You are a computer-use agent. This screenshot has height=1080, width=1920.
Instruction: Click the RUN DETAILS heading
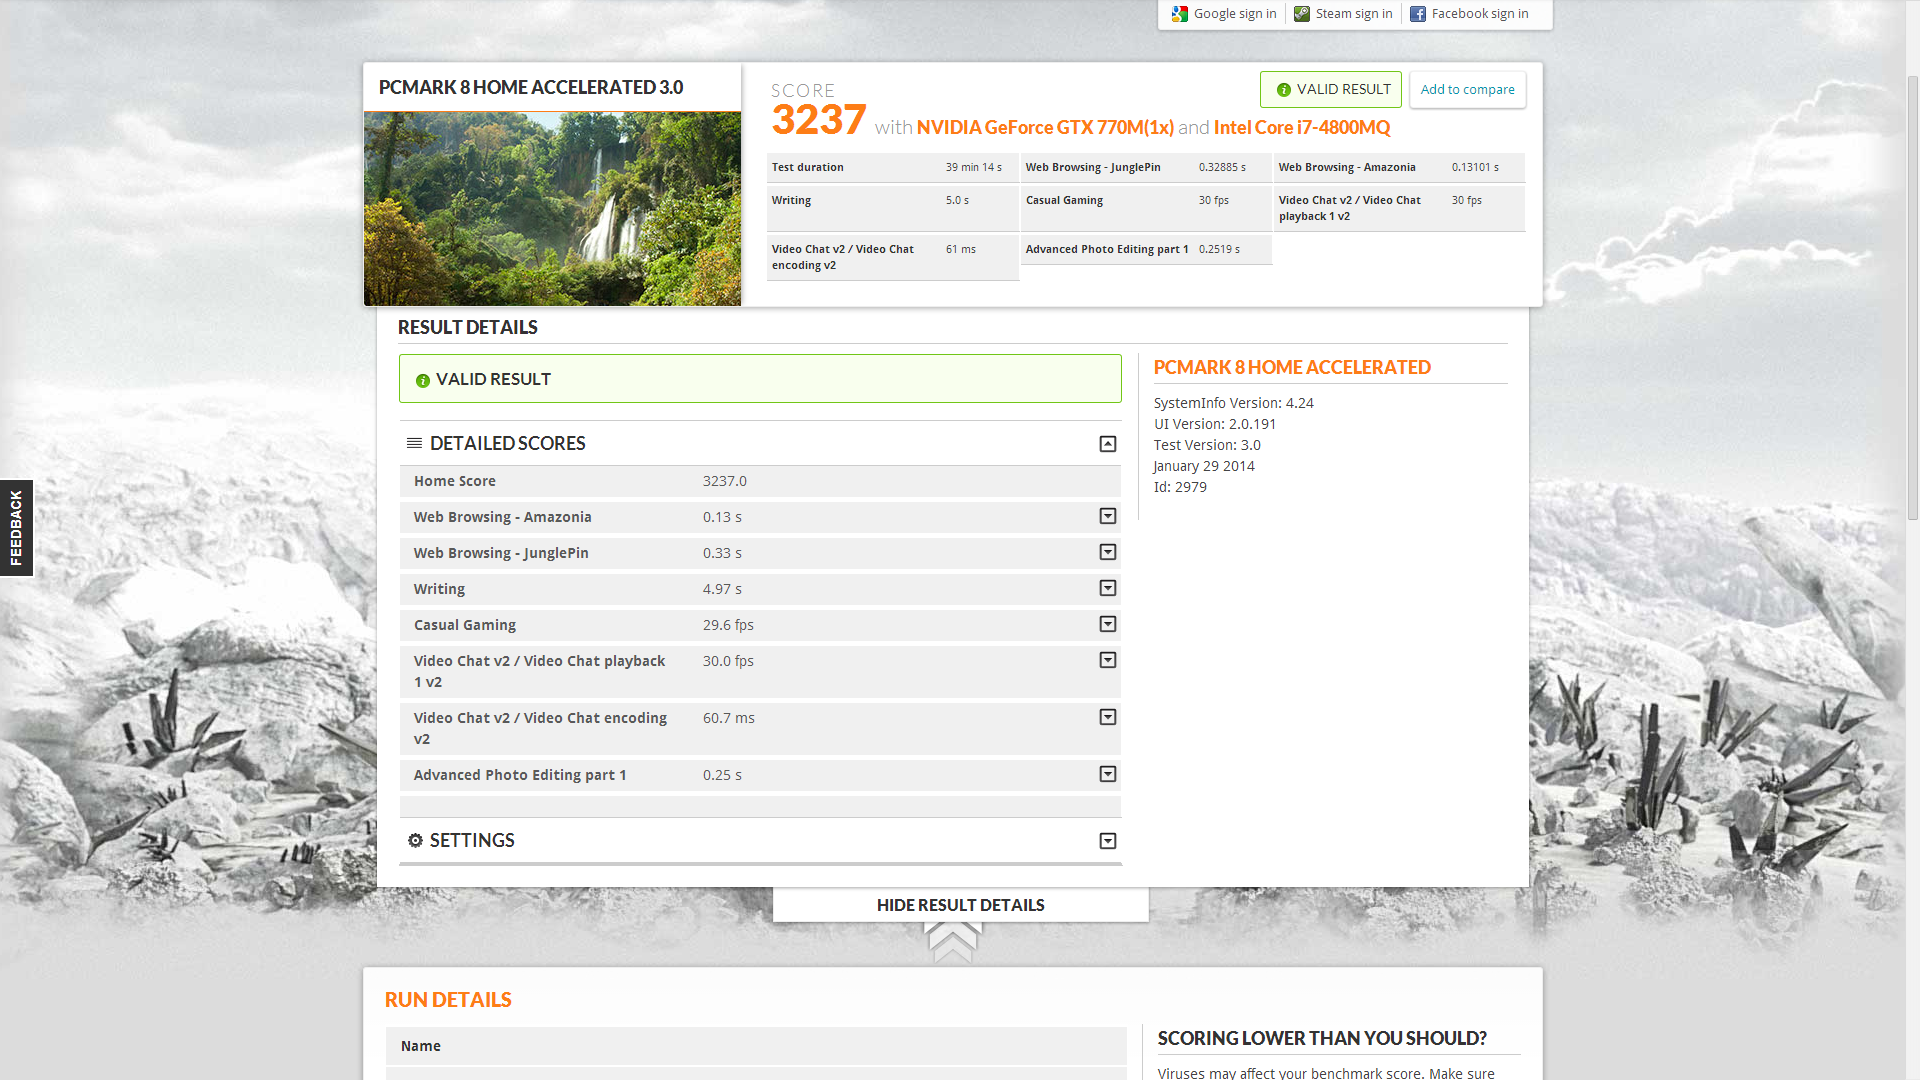448,1000
